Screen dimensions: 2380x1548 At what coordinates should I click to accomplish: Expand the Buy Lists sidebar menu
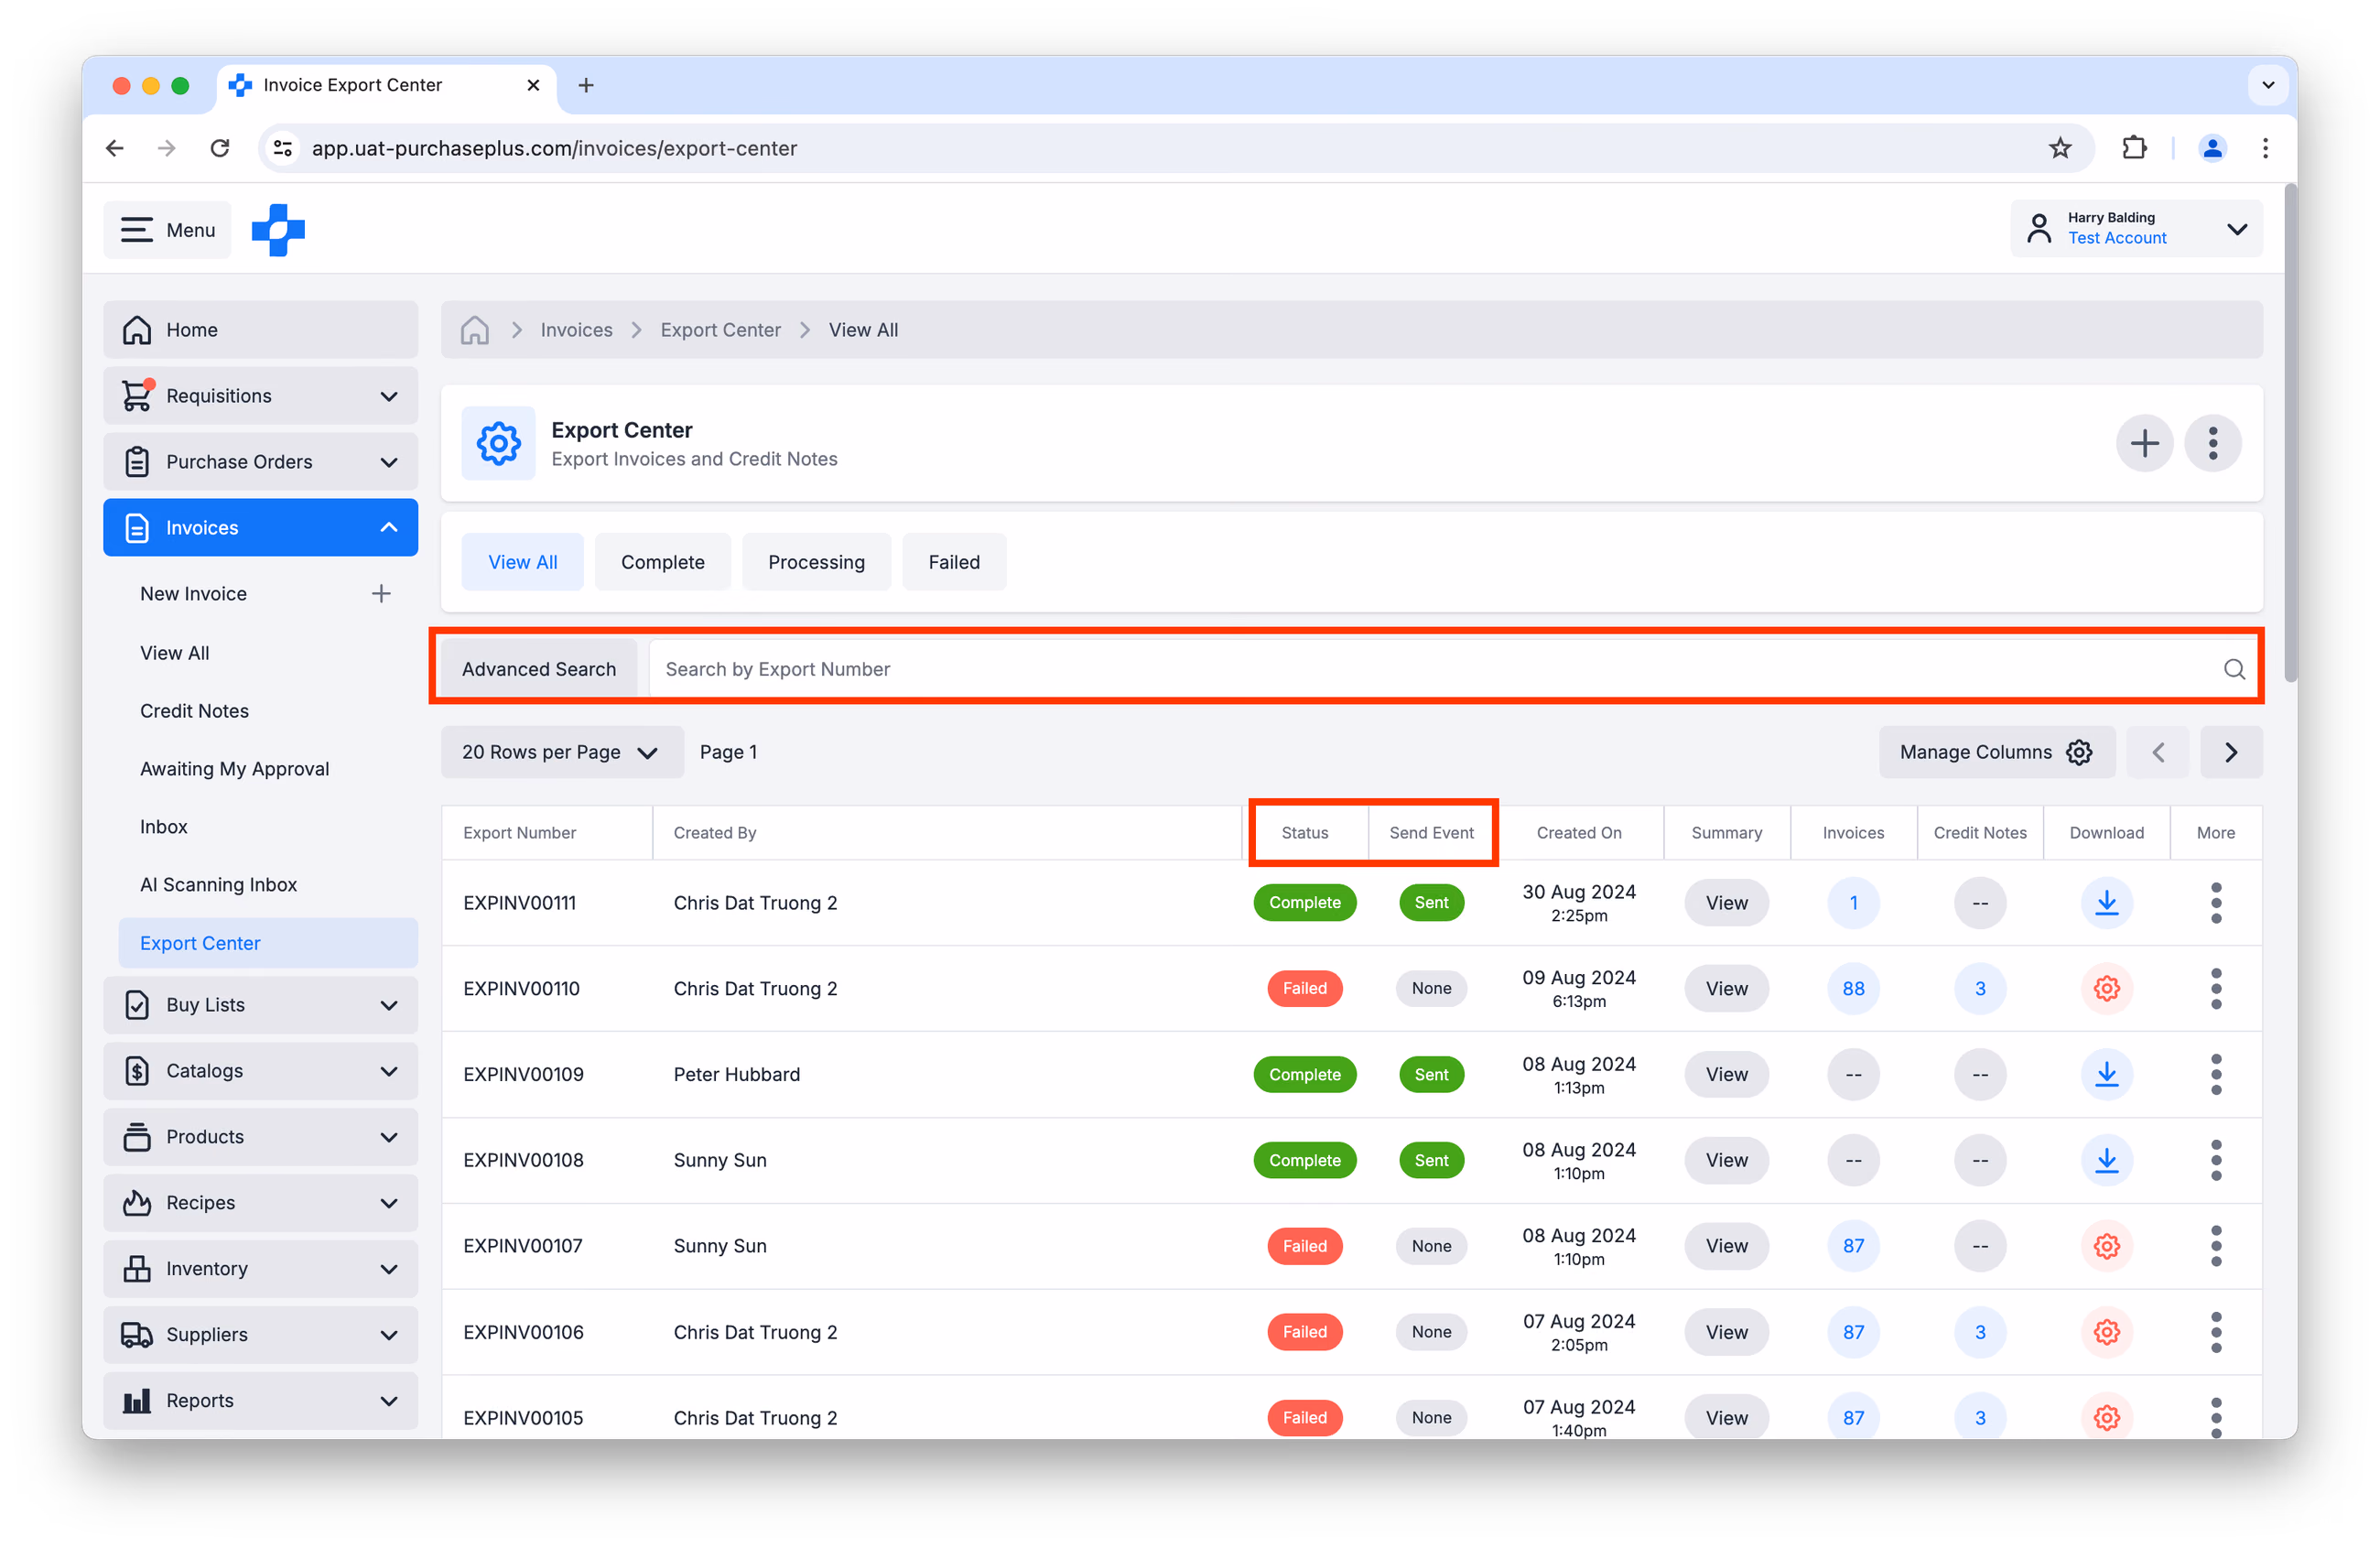(x=261, y=1005)
